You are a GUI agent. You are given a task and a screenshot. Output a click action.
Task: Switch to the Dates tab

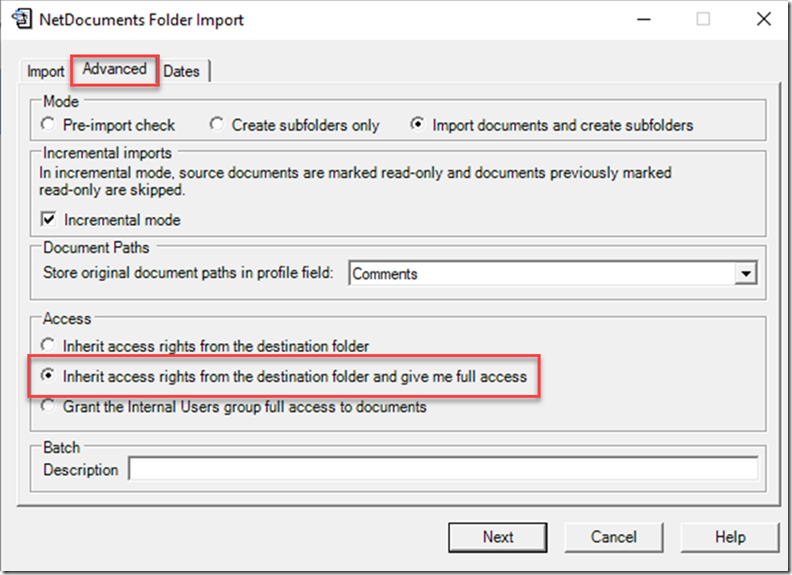182,71
